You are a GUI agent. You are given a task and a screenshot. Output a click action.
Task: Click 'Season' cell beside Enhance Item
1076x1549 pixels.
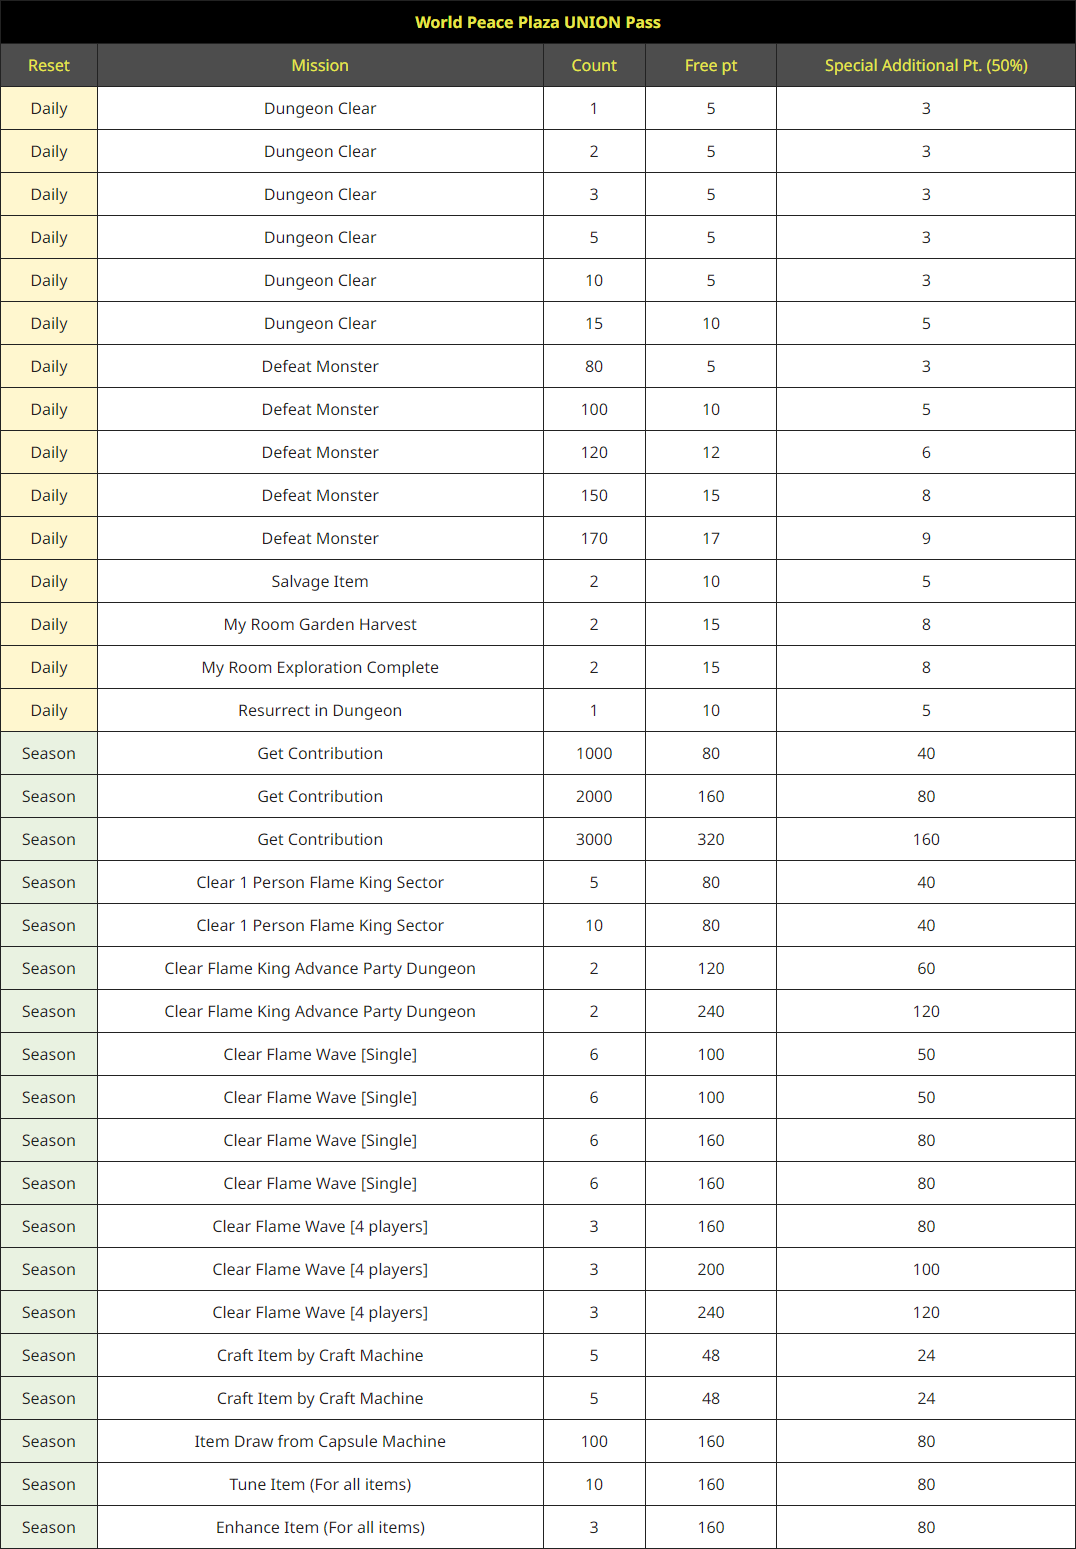point(49,1527)
